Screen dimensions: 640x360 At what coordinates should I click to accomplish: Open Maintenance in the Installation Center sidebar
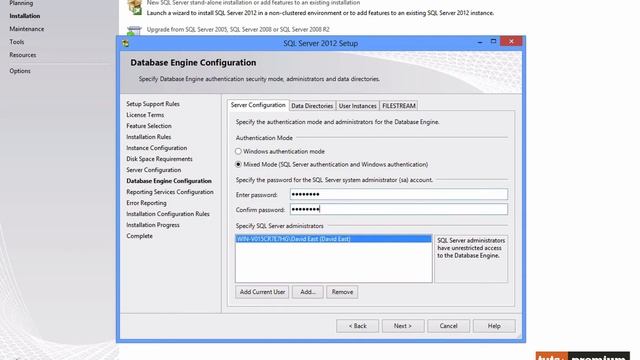pyautogui.click(x=27, y=29)
